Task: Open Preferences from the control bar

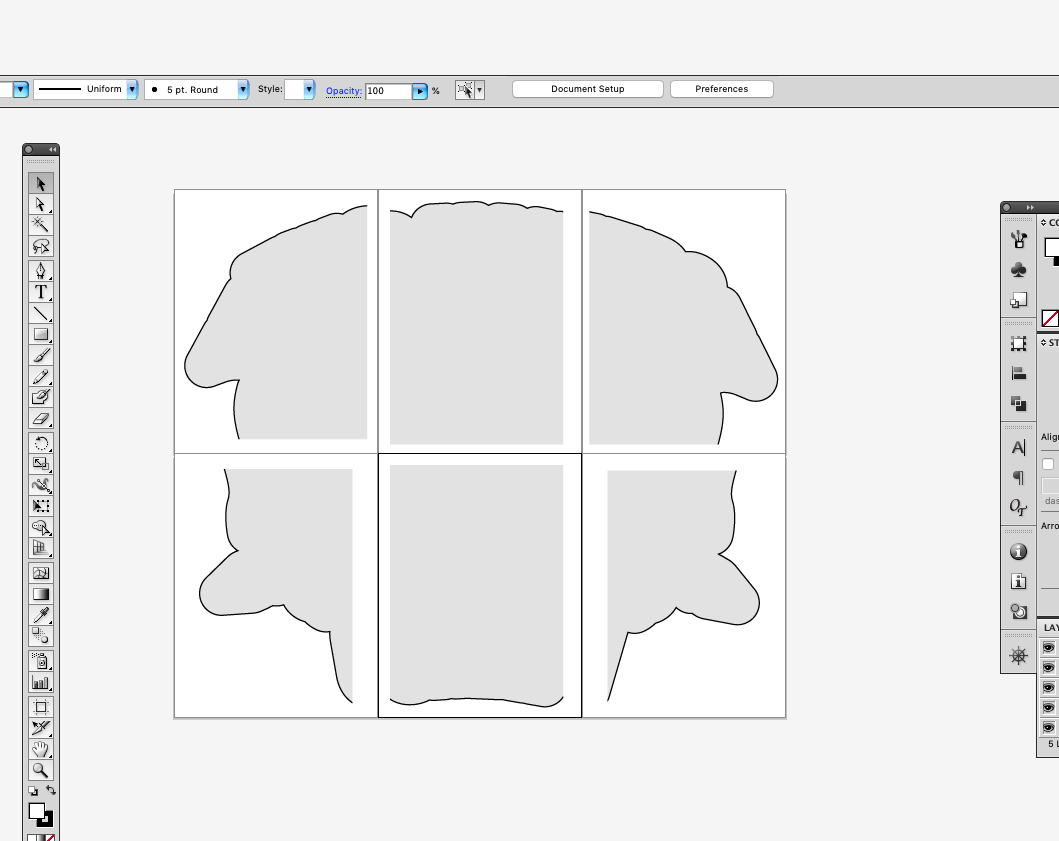Action: click(721, 88)
